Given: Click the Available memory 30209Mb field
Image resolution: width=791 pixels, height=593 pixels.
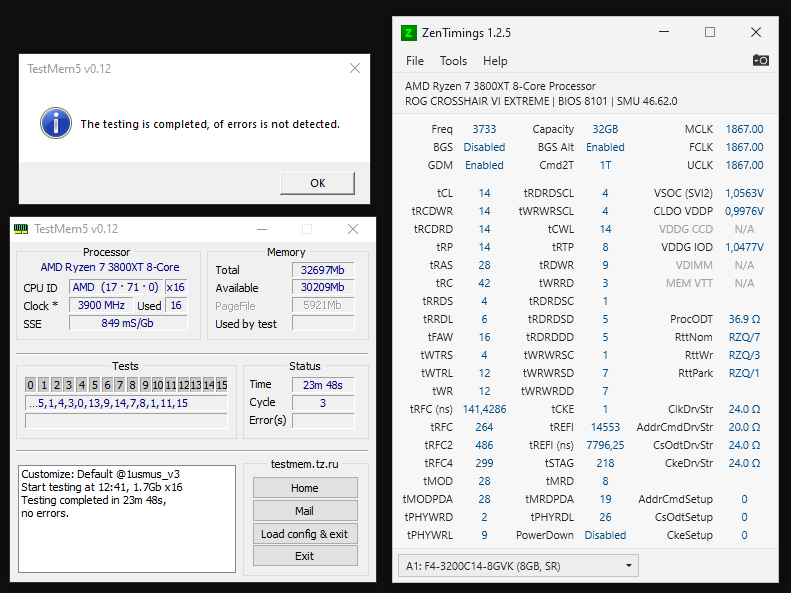Looking at the screenshot, I should pyautogui.click(x=323, y=287).
